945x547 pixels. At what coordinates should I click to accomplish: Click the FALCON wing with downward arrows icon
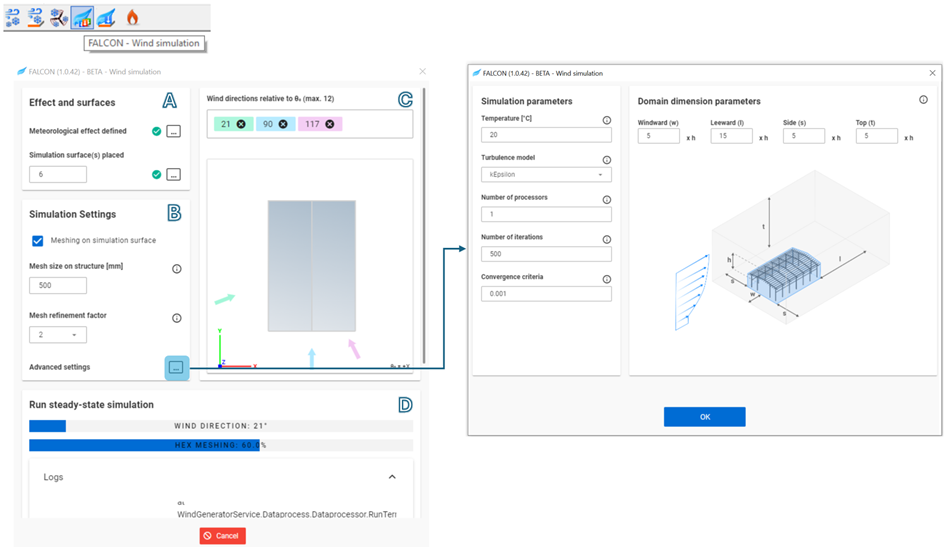(x=106, y=17)
